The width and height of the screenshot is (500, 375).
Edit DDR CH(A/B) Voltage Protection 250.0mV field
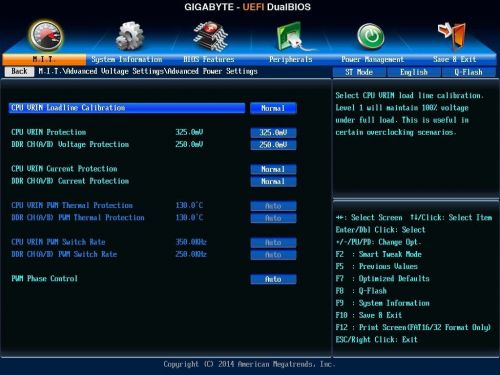(273, 145)
